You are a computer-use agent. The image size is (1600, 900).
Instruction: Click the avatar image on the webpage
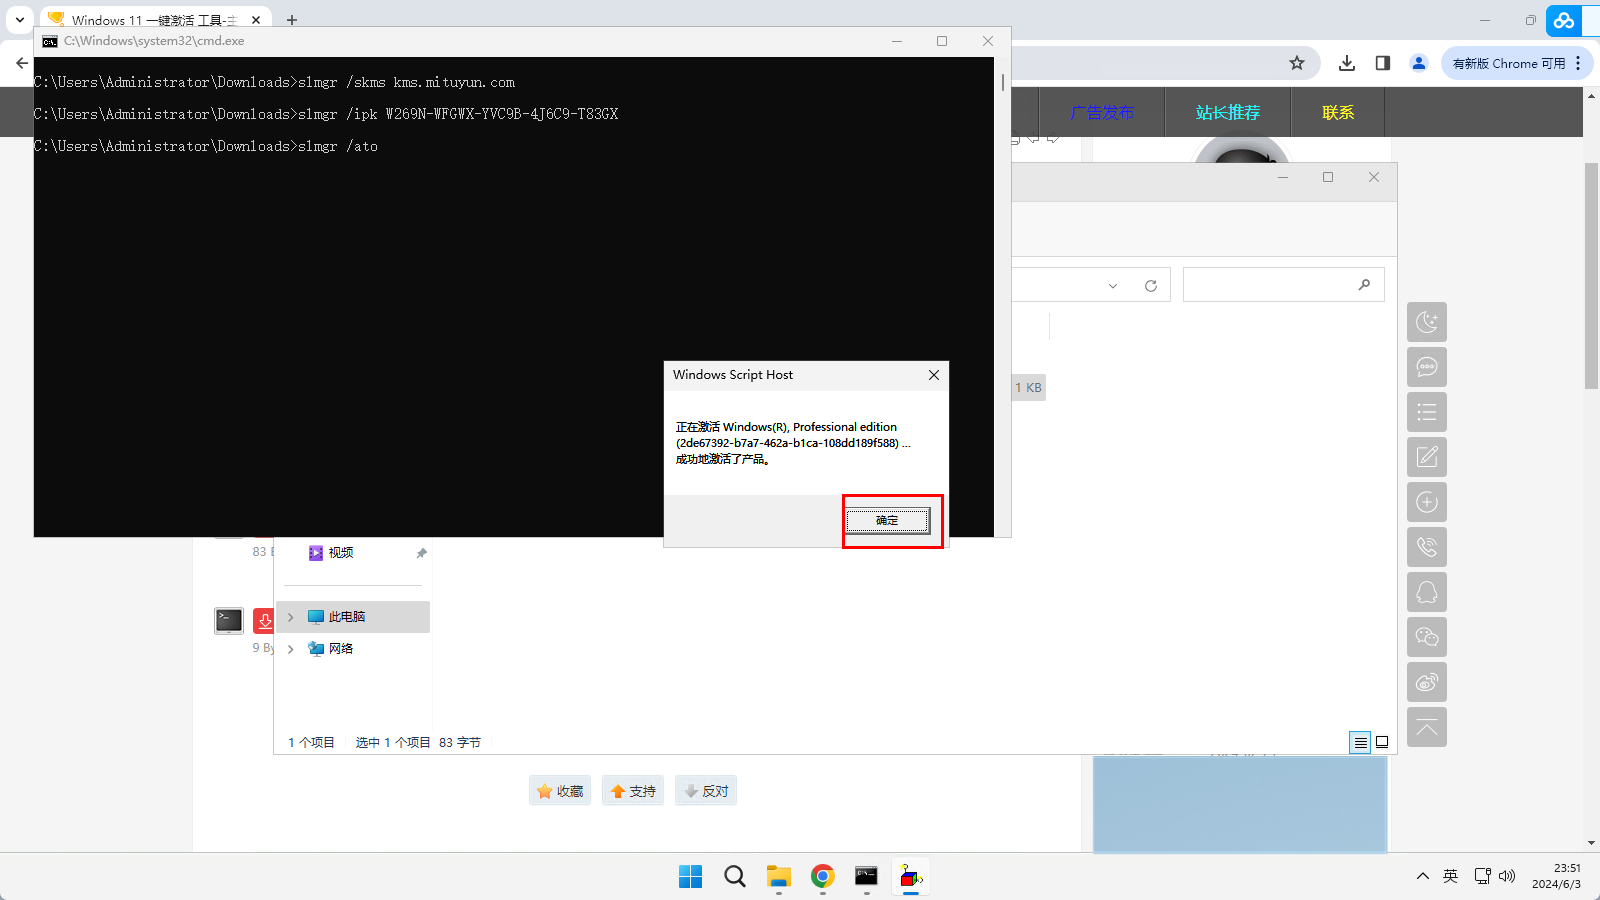click(1241, 149)
